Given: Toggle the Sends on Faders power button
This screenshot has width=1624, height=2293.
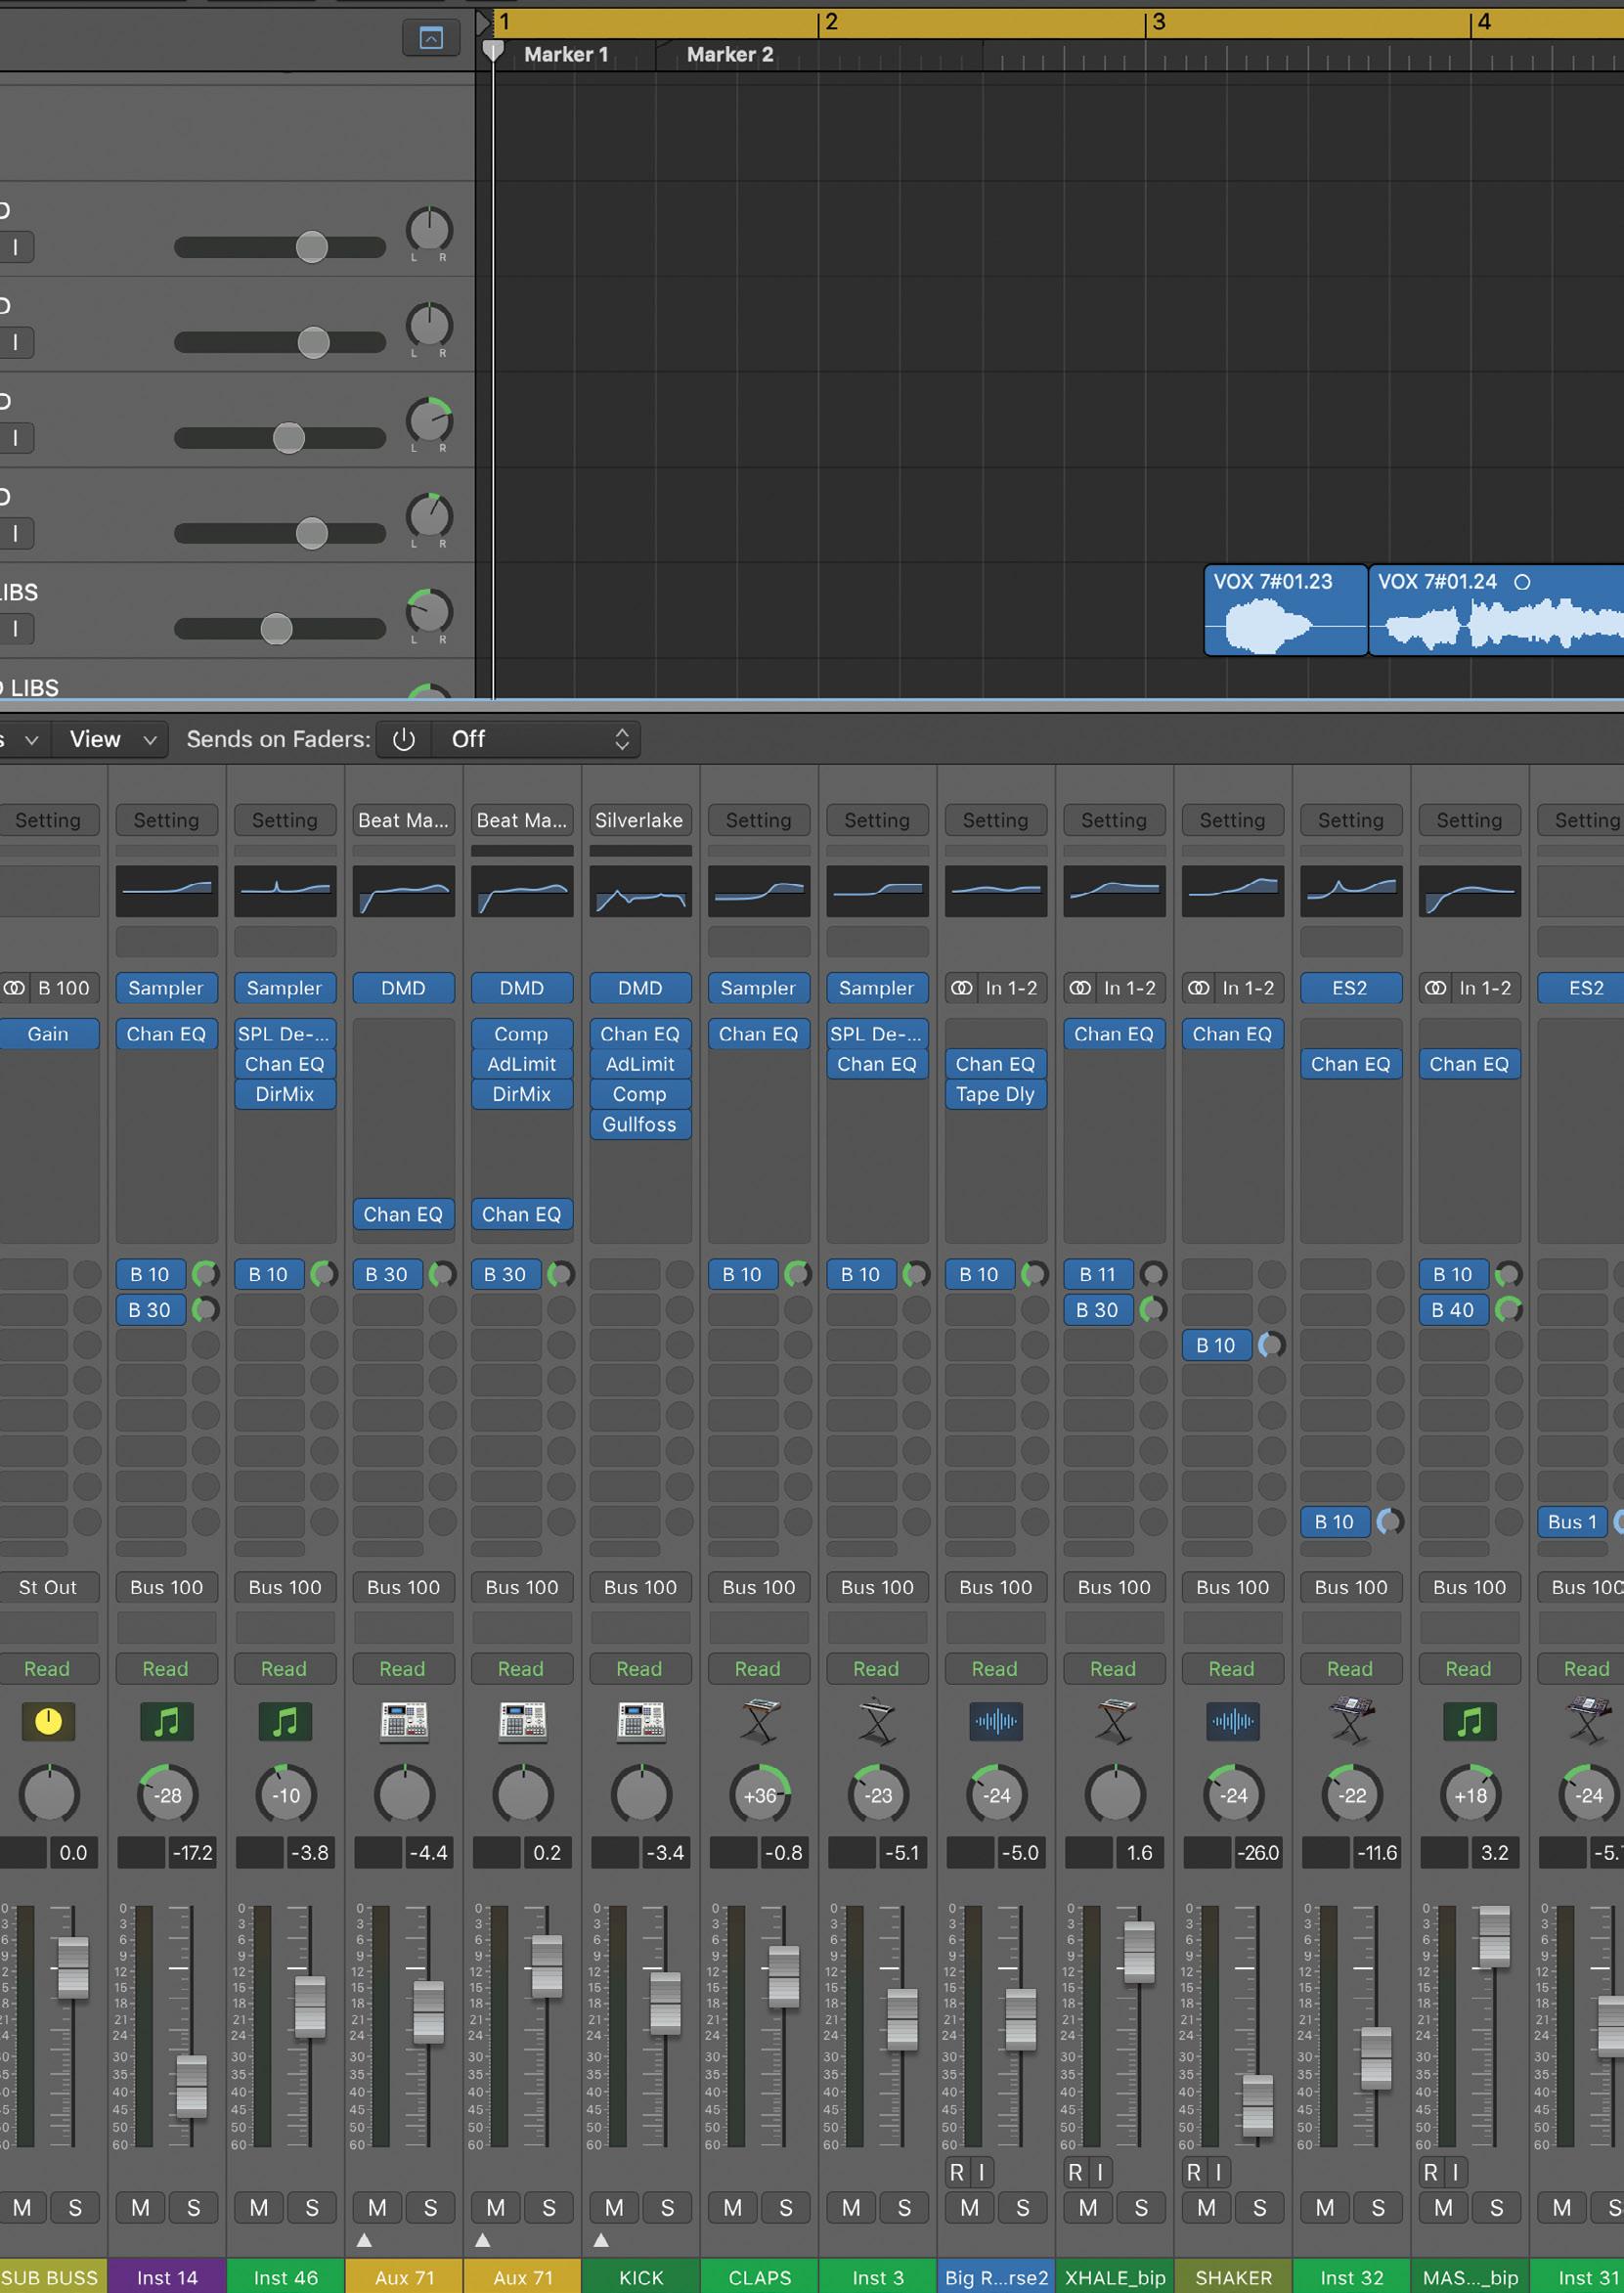Looking at the screenshot, I should (x=404, y=739).
